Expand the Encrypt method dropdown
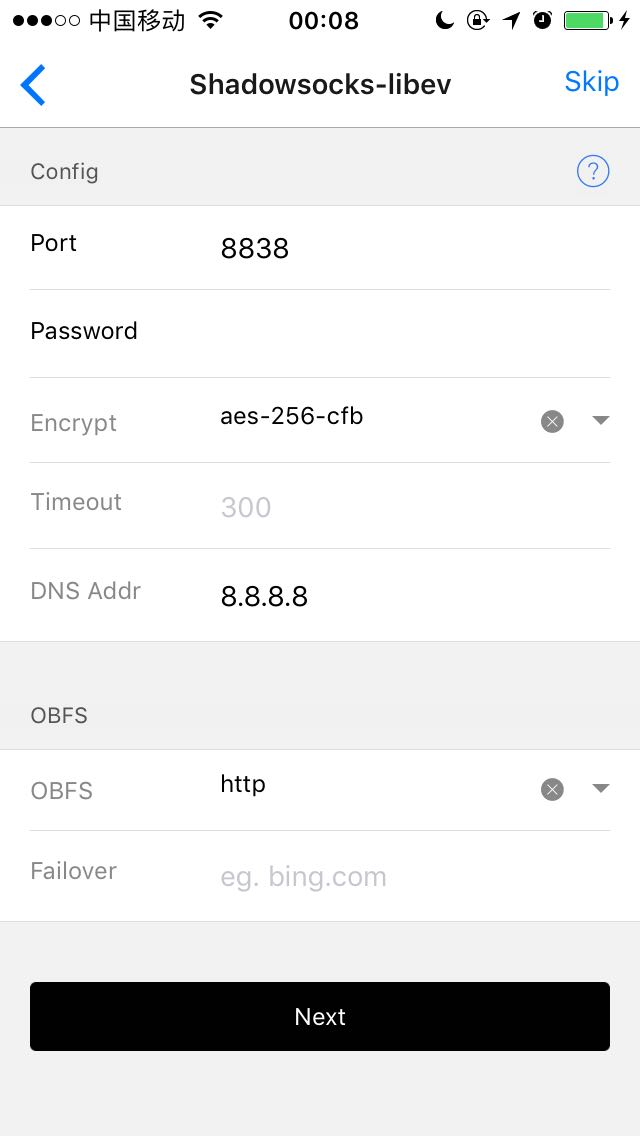The width and height of the screenshot is (640, 1136). click(x=600, y=421)
